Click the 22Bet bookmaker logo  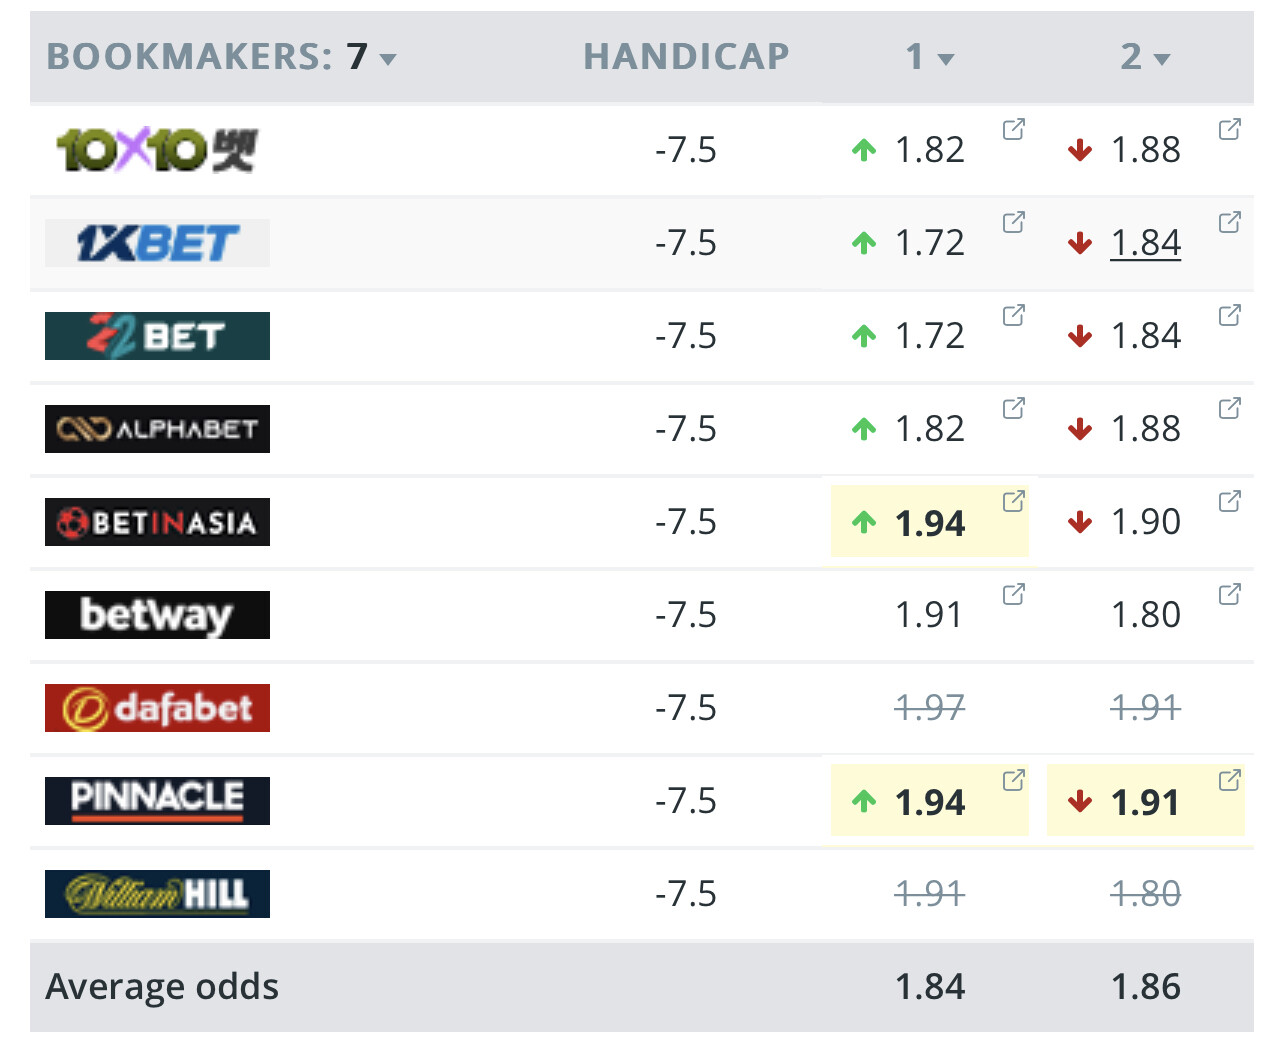[157, 336]
